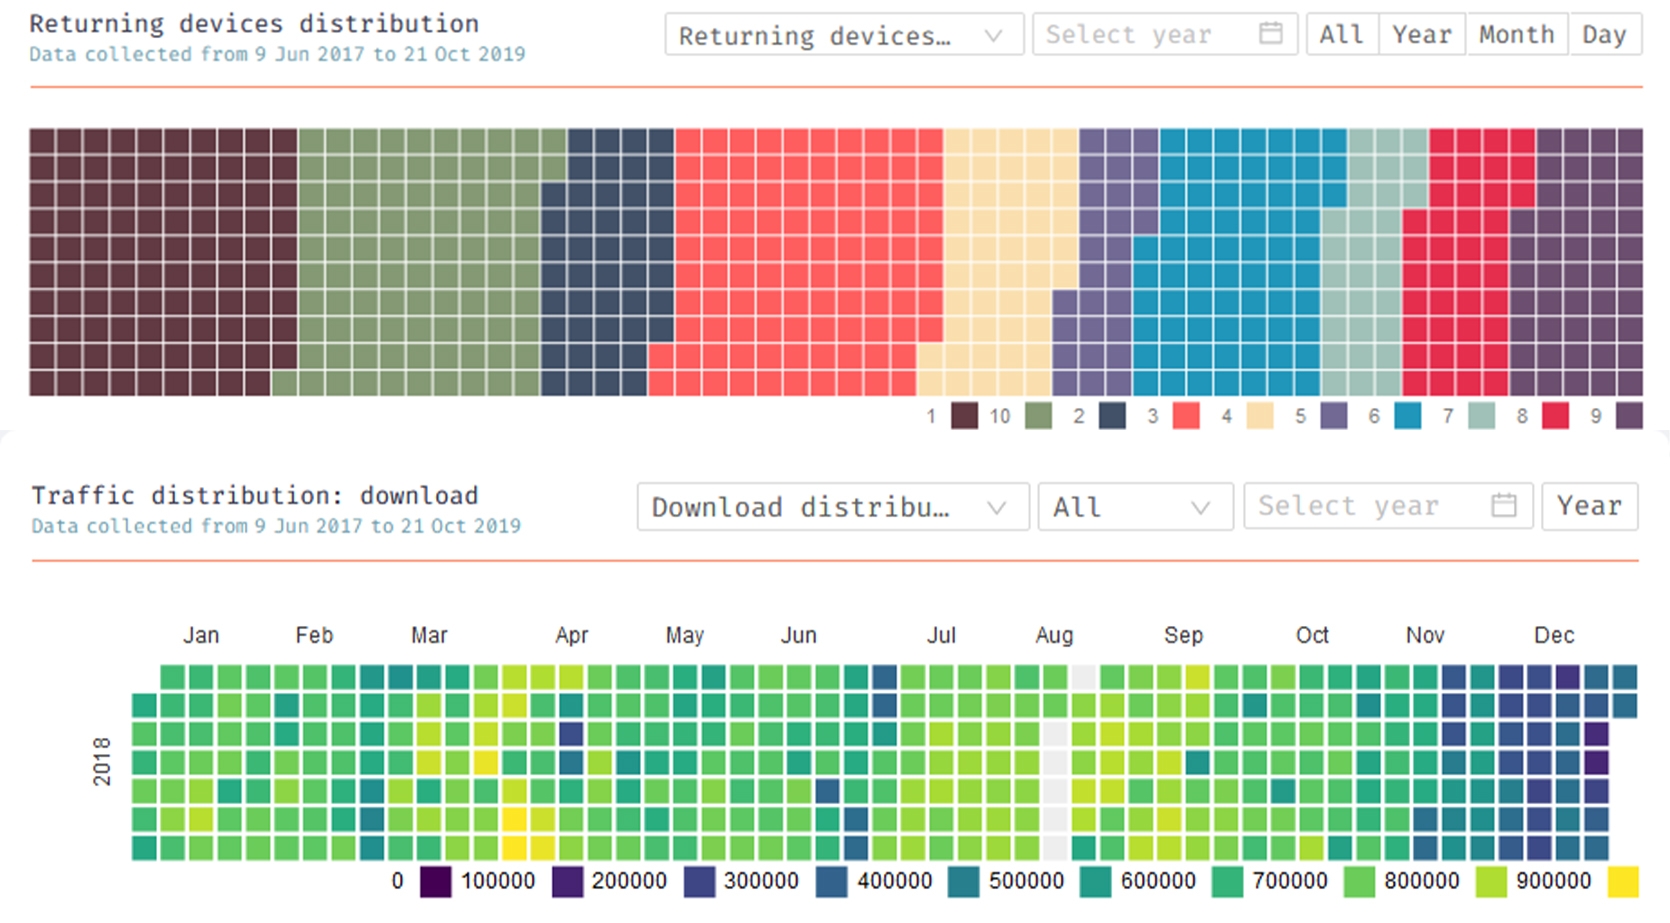Click the heatmap legend swatch between 400000 and 500000
Viewport: 1670px width, 923px height.
pyautogui.click(x=963, y=882)
